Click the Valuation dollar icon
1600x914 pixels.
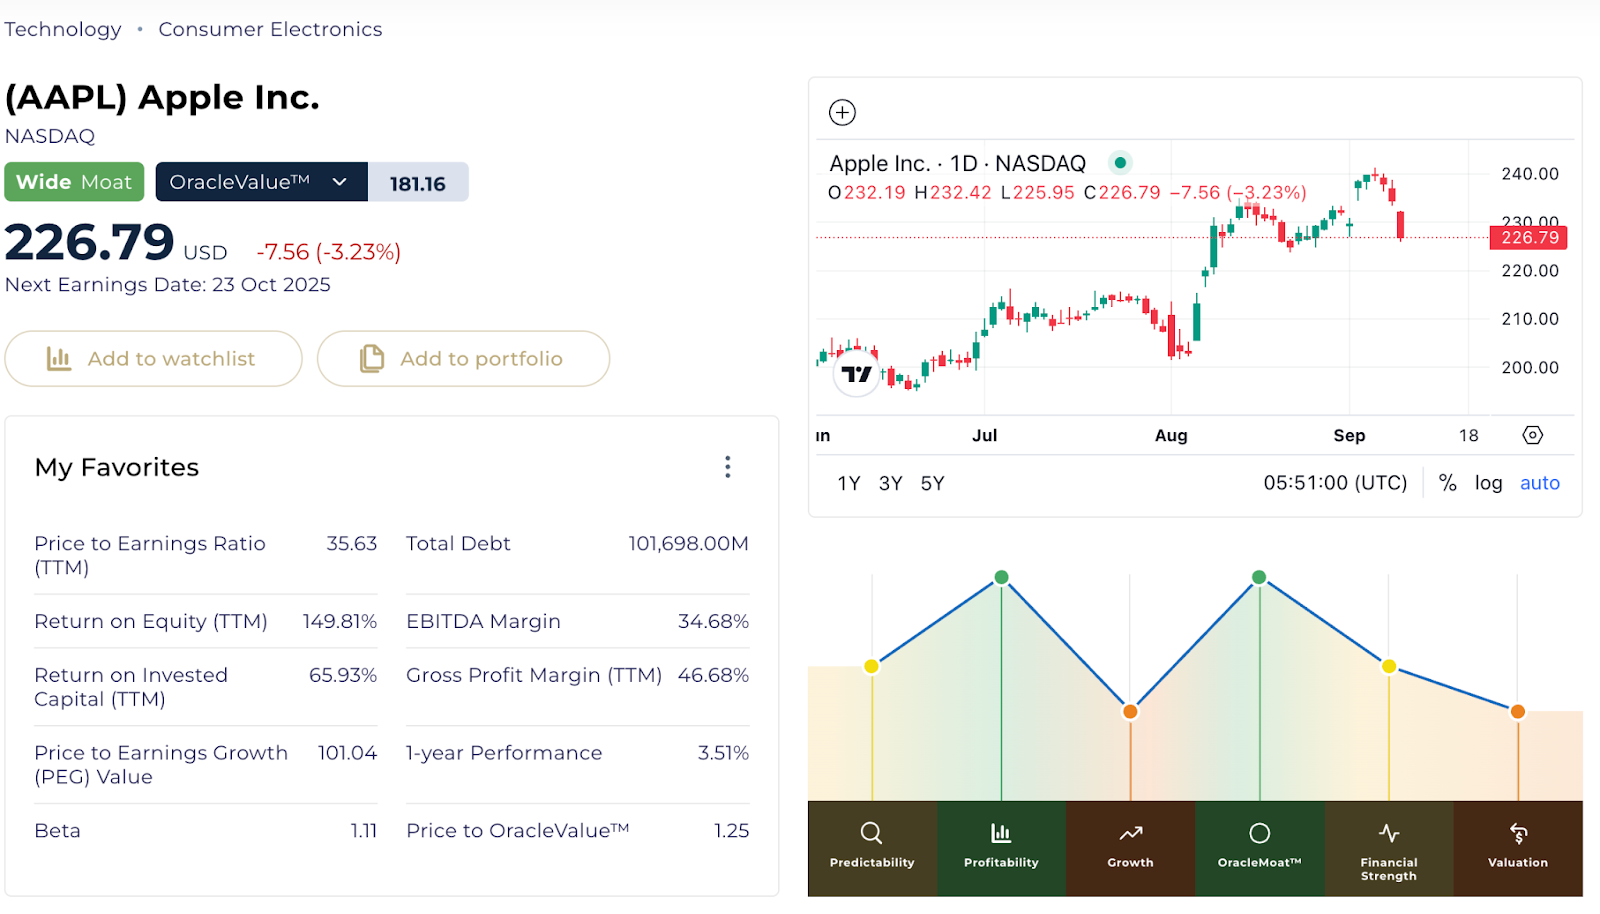pyautogui.click(x=1516, y=832)
